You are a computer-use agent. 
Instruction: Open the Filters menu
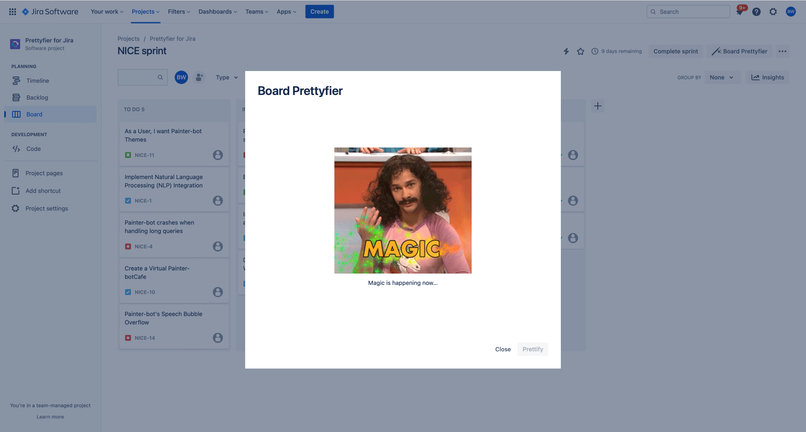[x=179, y=11]
